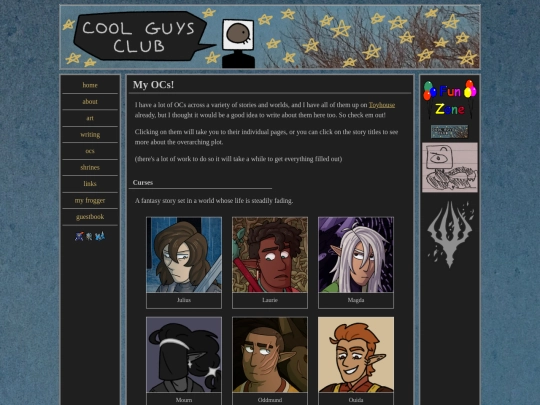
Task: Click the My OCs! heading
Action: coord(153,85)
